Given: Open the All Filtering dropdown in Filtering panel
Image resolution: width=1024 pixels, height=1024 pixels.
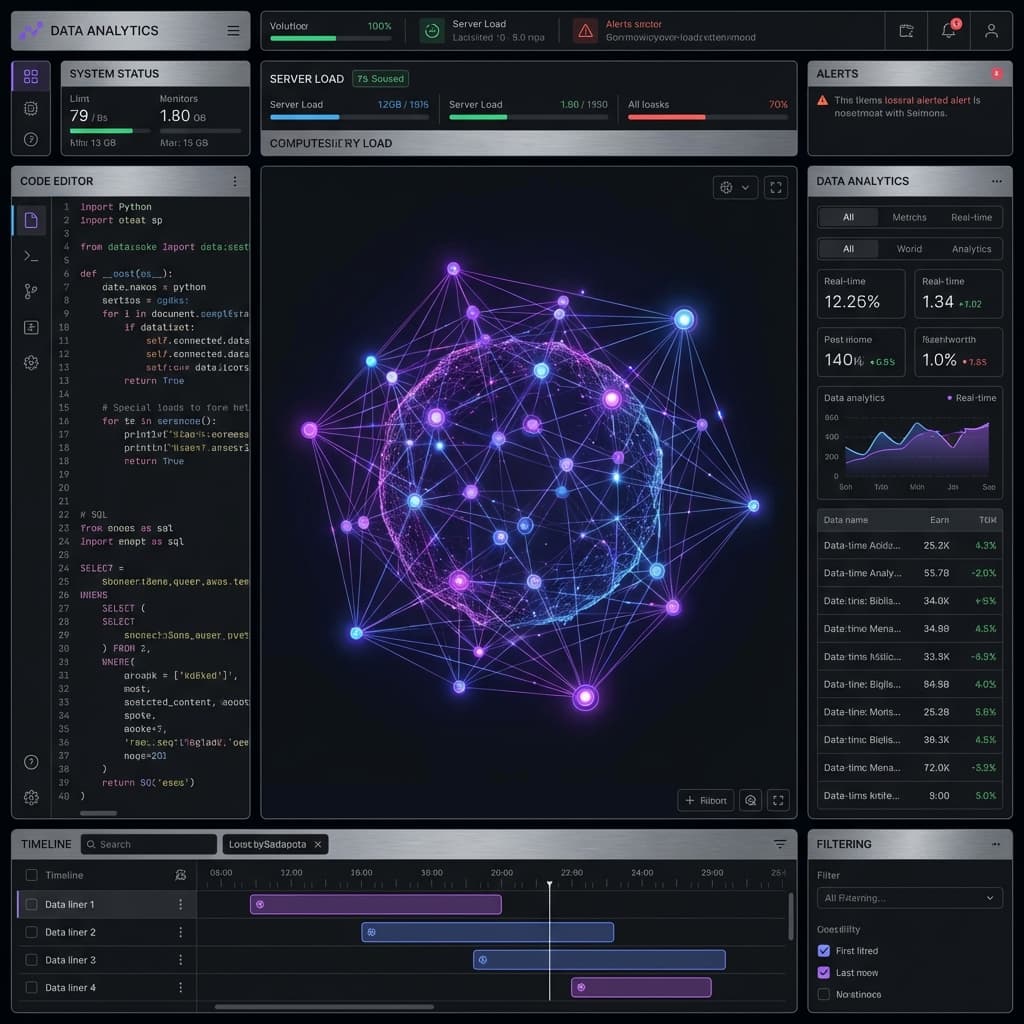Looking at the screenshot, I should (x=908, y=897).
